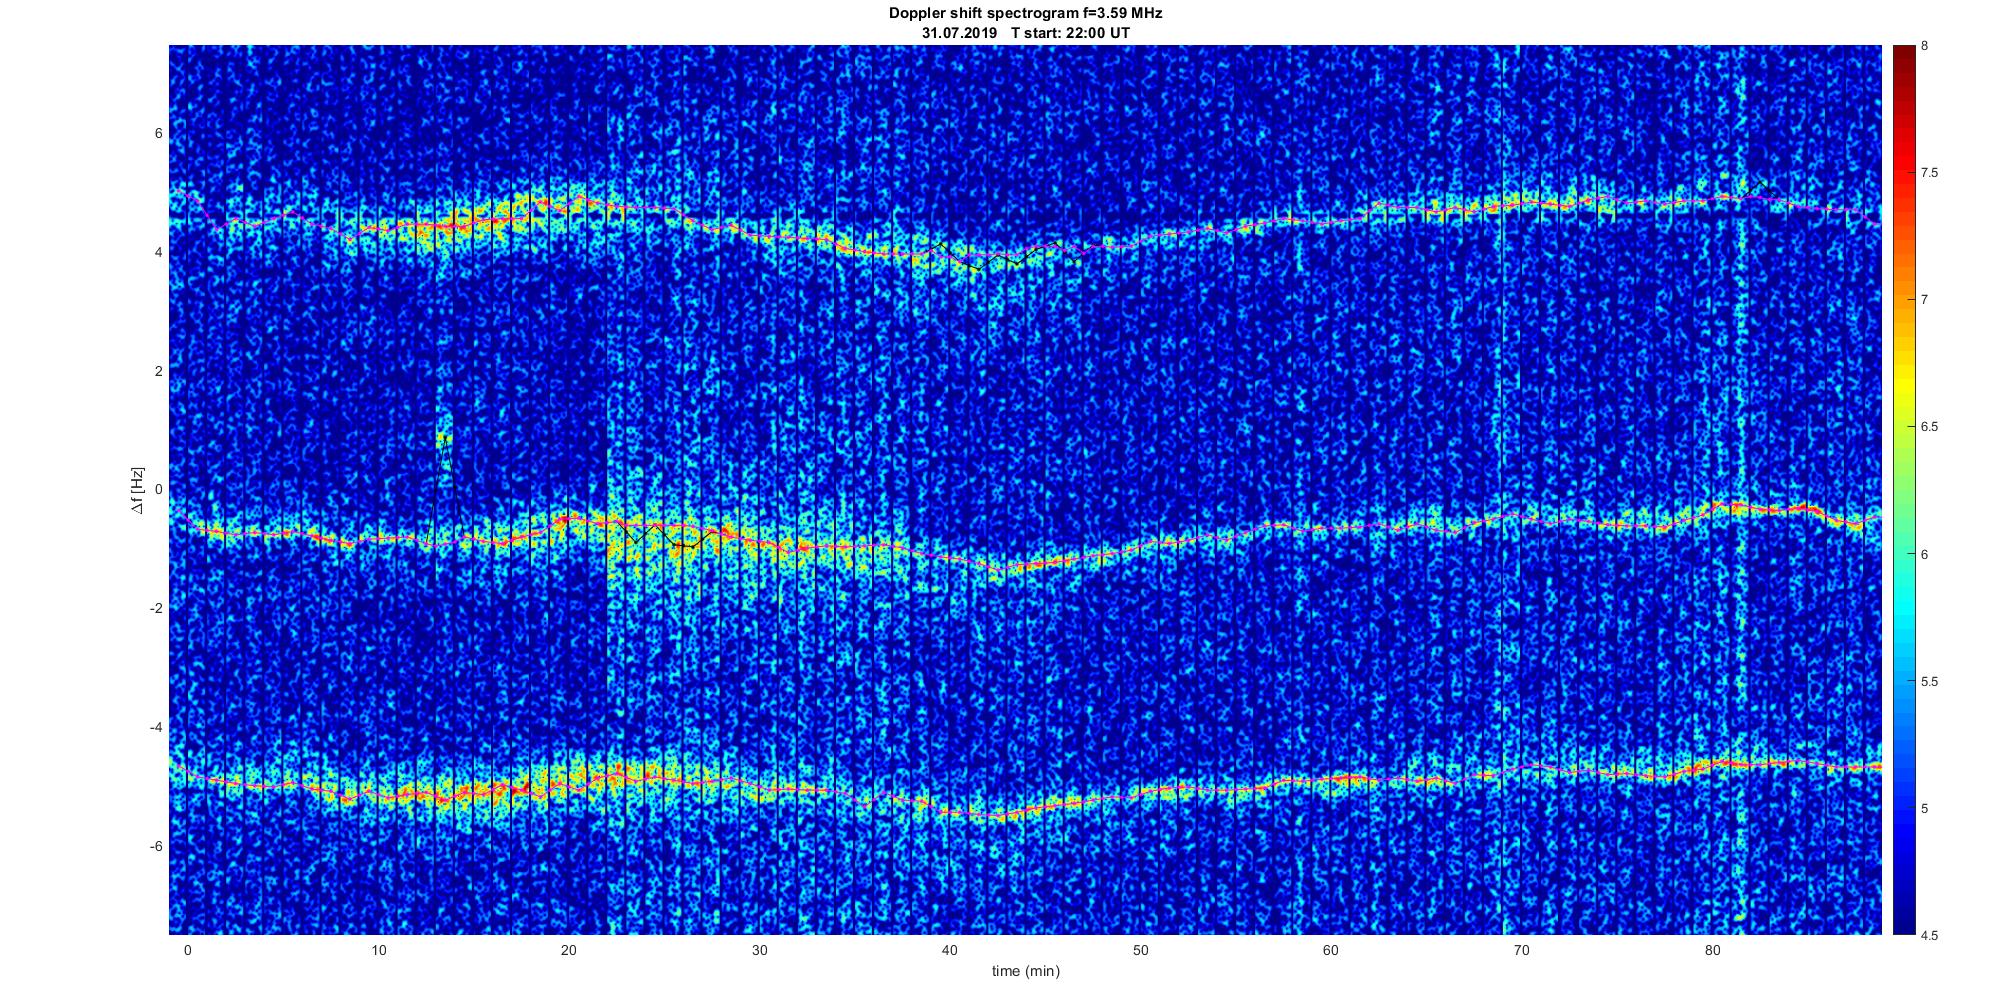Click the x-axis tick label '80'
This screenshot has height=1003, width=2000.
[1712, 950]
